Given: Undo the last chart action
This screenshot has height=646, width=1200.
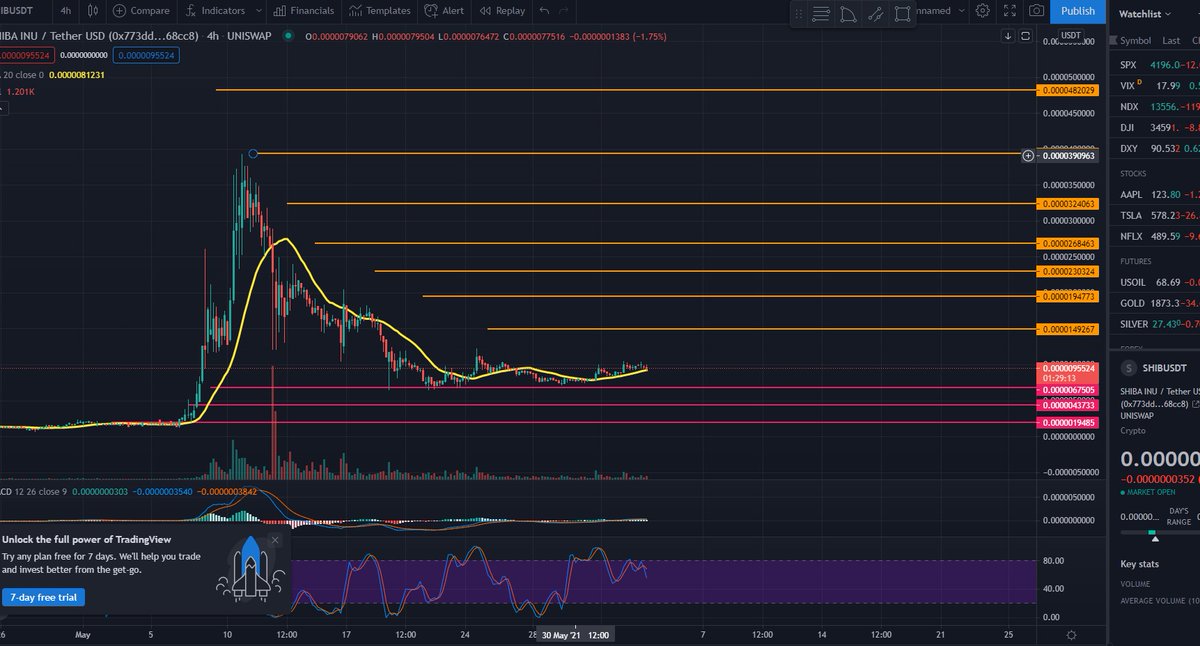Looking at the screenshot, I should click(x=544, y=11).
